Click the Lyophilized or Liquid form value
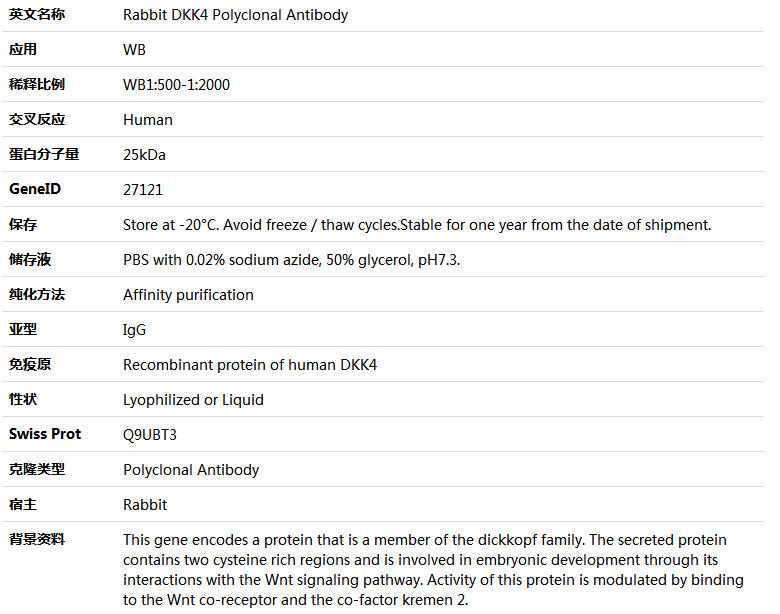 193,400
